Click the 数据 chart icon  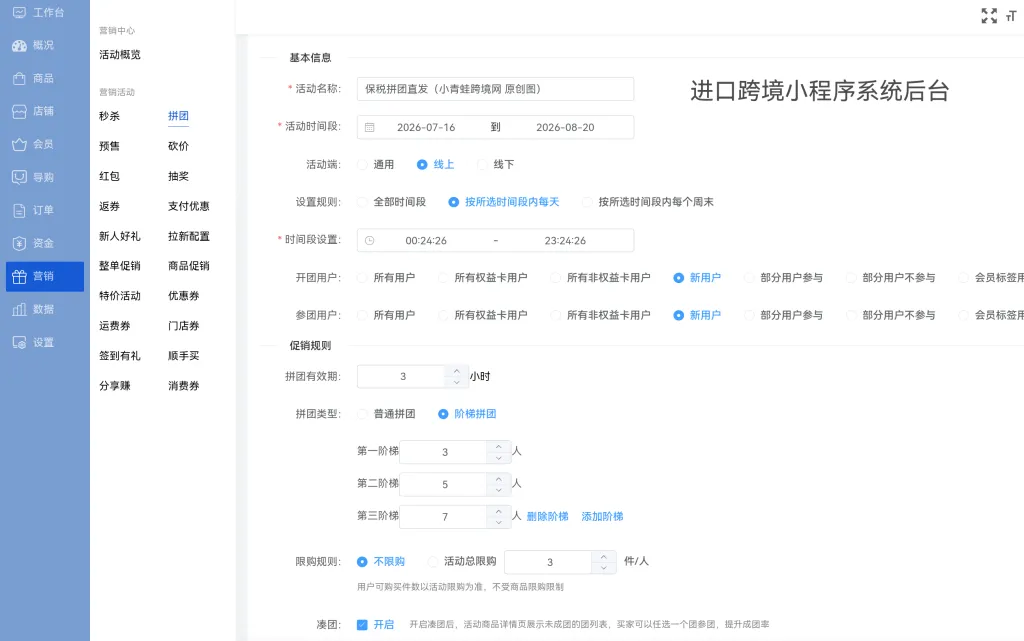[20, 309]
